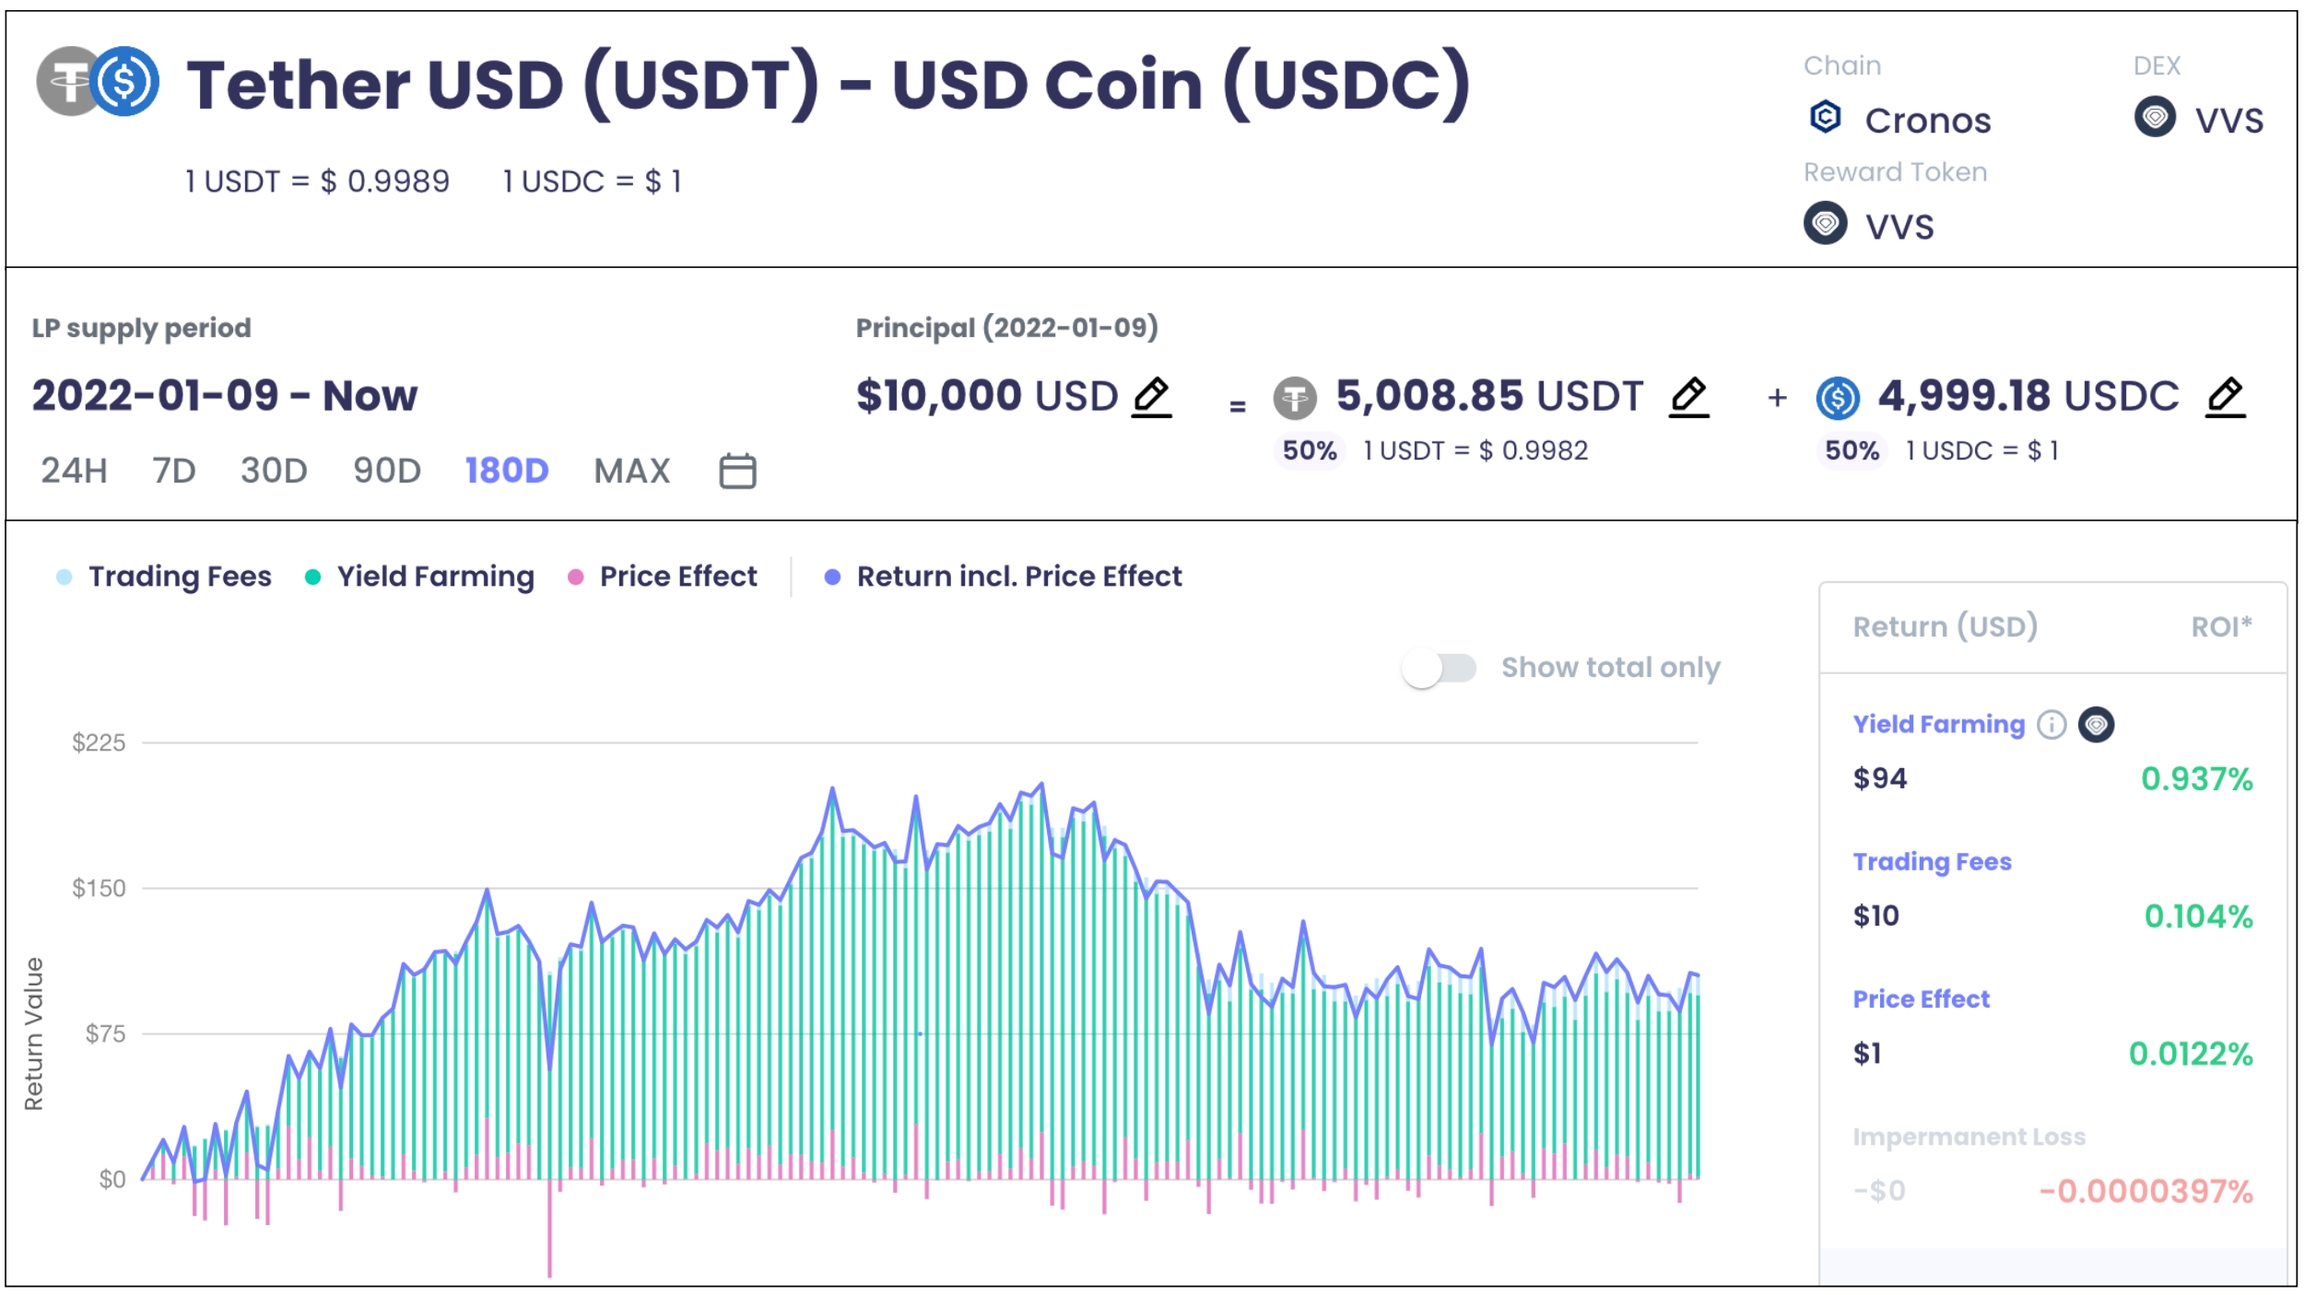Click the VVS reward token icon

[x=1826, y=224]
